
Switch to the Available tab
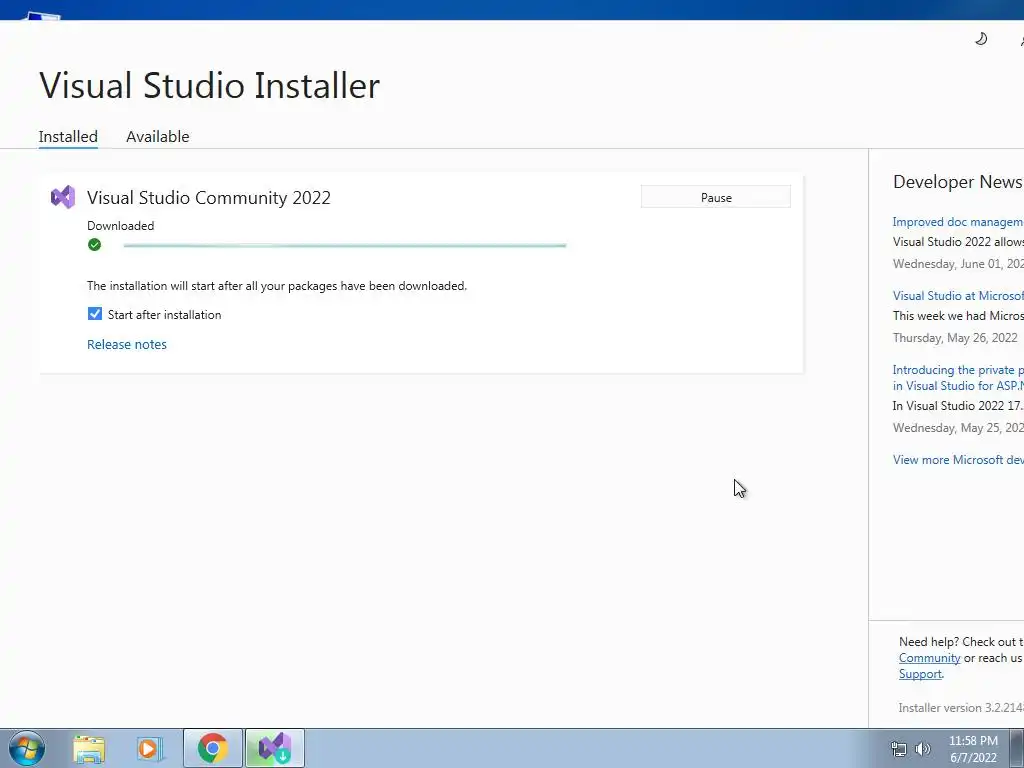click(157, 136)
